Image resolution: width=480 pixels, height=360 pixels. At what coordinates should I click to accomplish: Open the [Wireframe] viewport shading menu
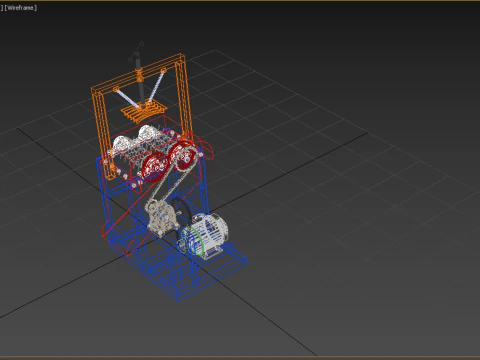21,8
